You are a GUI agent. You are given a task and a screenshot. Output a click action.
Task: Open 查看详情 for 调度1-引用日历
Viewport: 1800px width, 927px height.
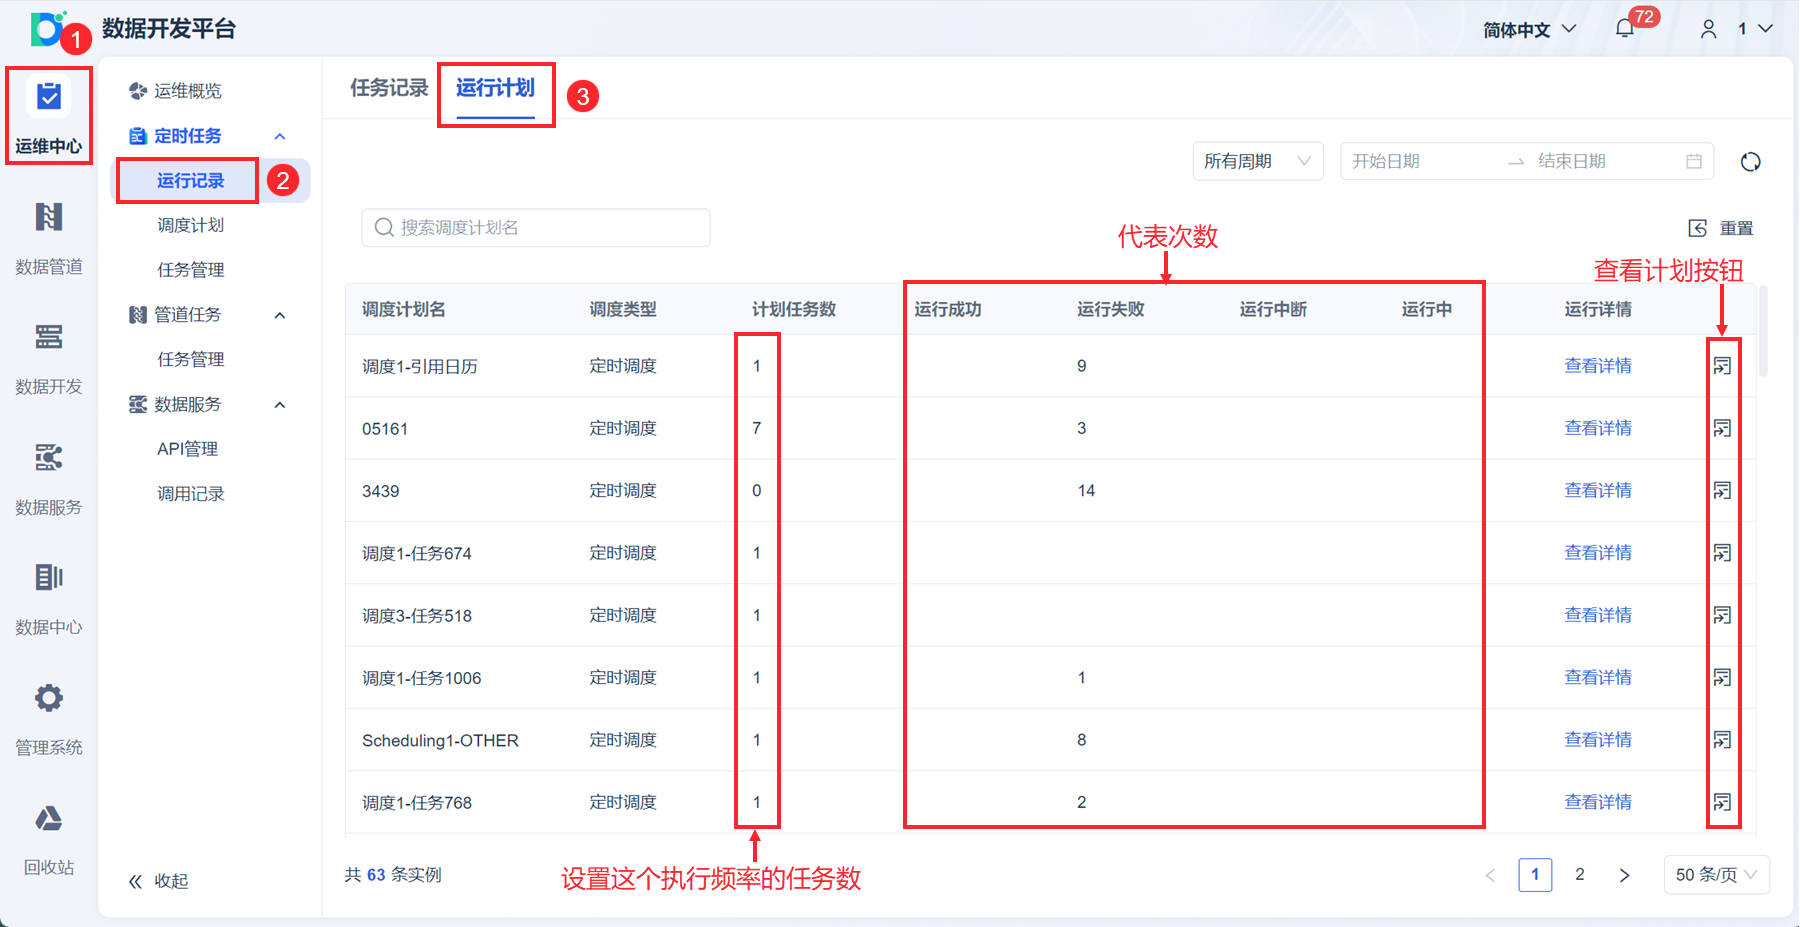tap(1598, 366)
